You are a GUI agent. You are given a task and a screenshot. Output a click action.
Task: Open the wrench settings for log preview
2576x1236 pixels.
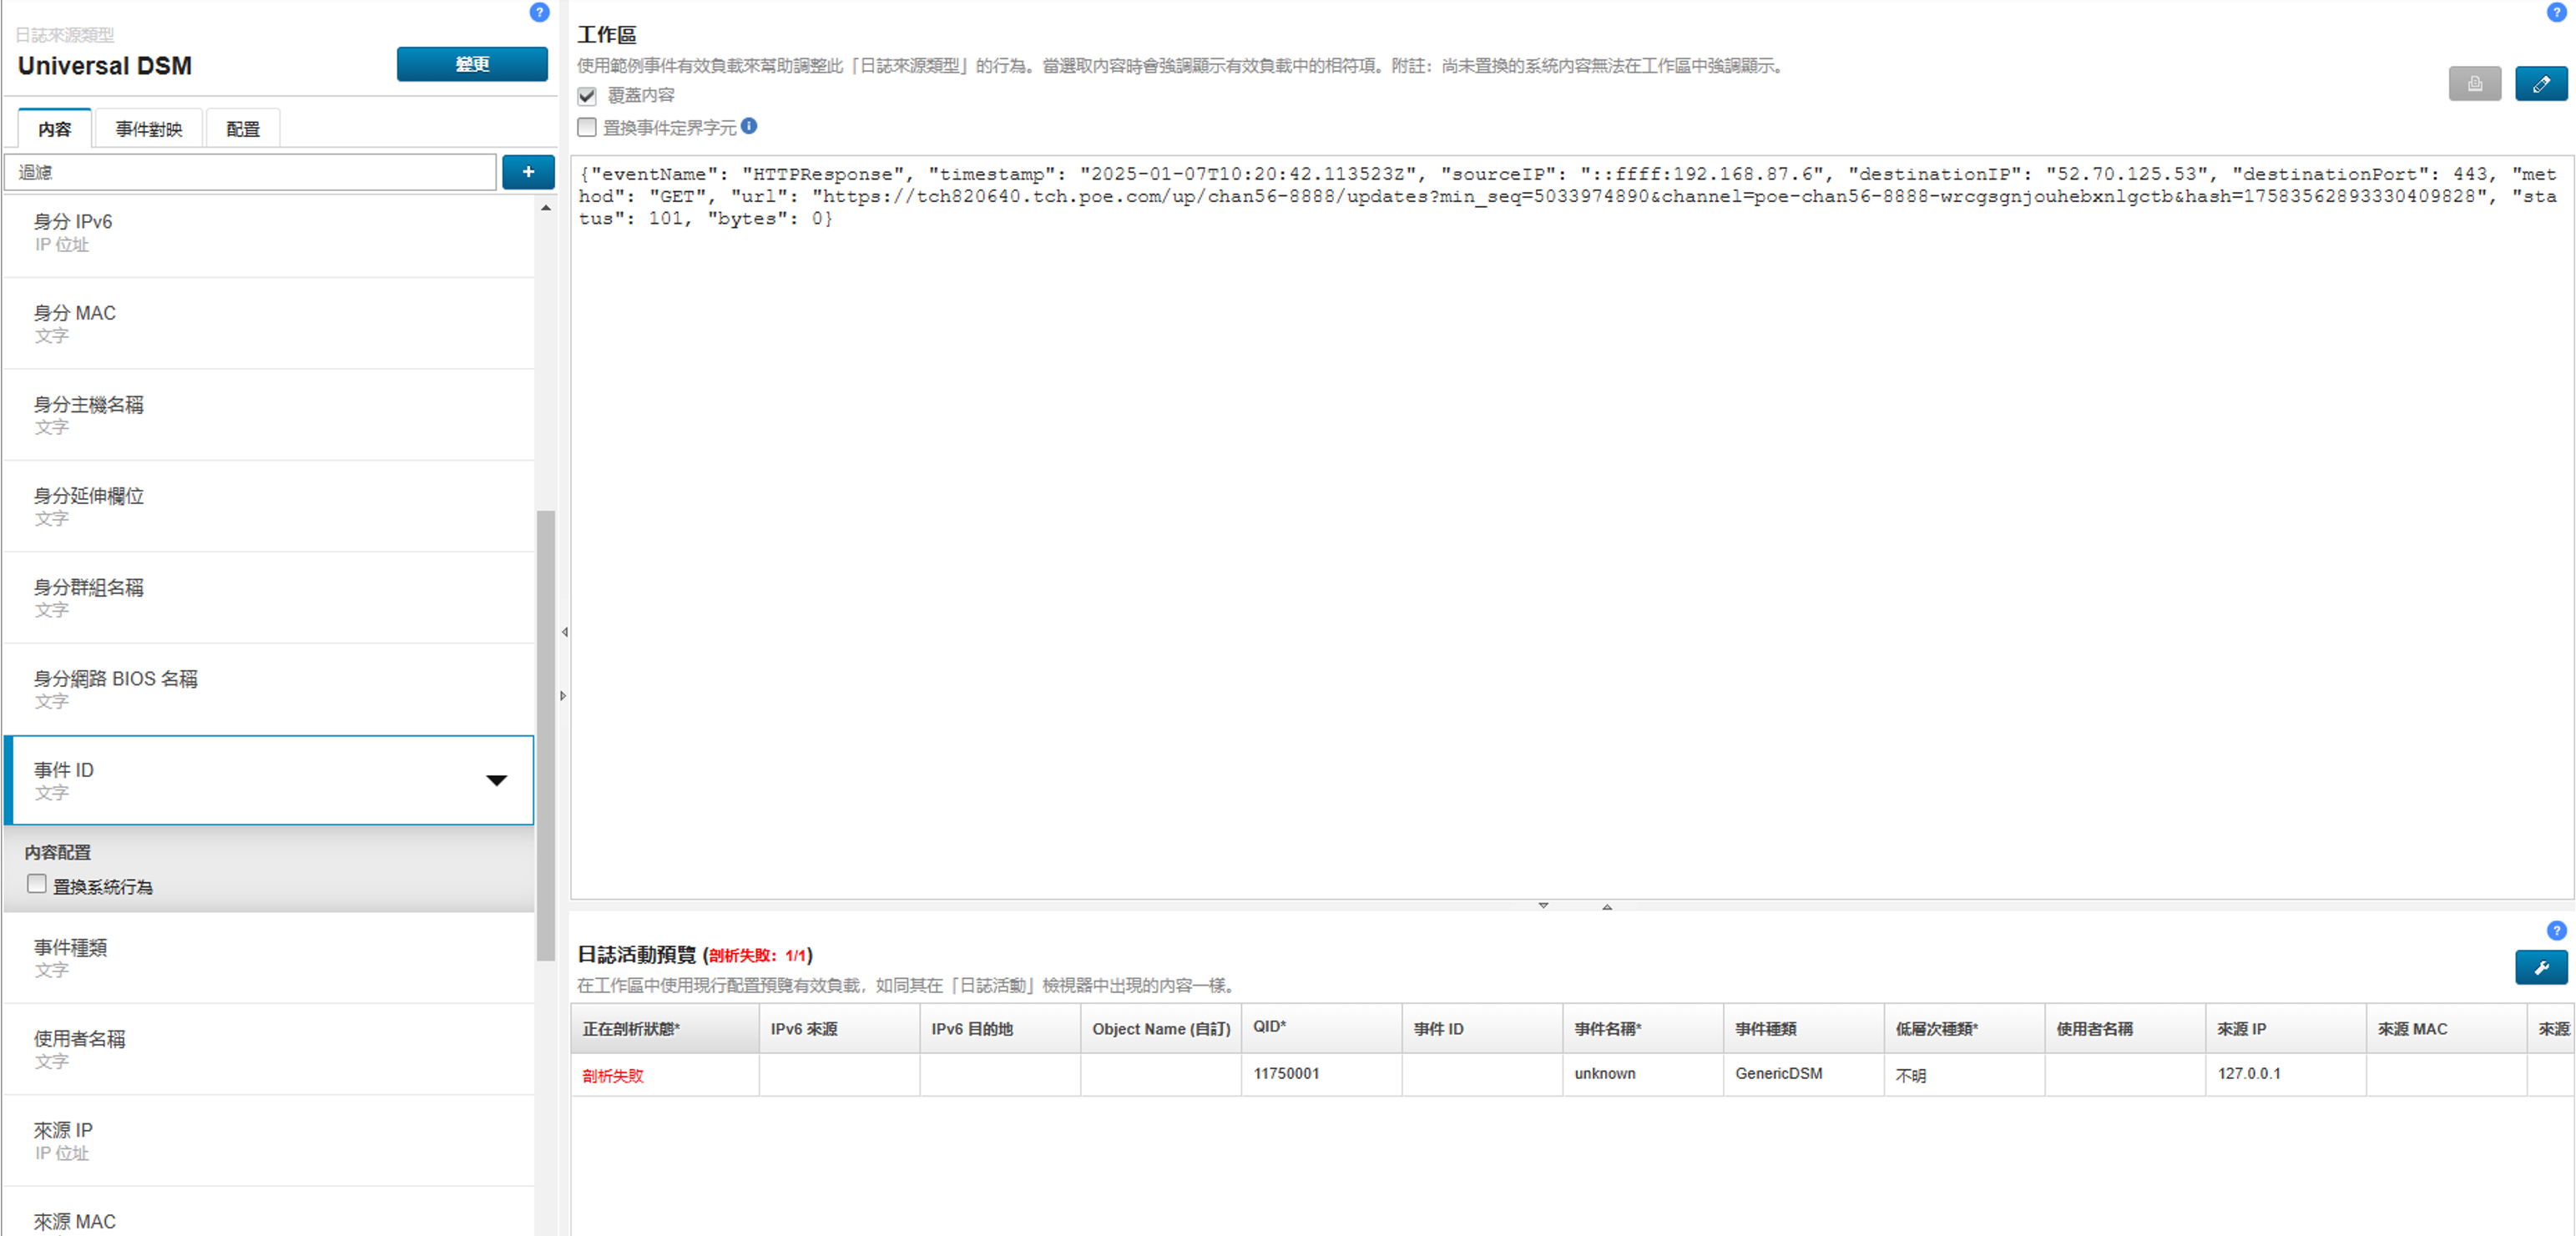[2540, 967]
